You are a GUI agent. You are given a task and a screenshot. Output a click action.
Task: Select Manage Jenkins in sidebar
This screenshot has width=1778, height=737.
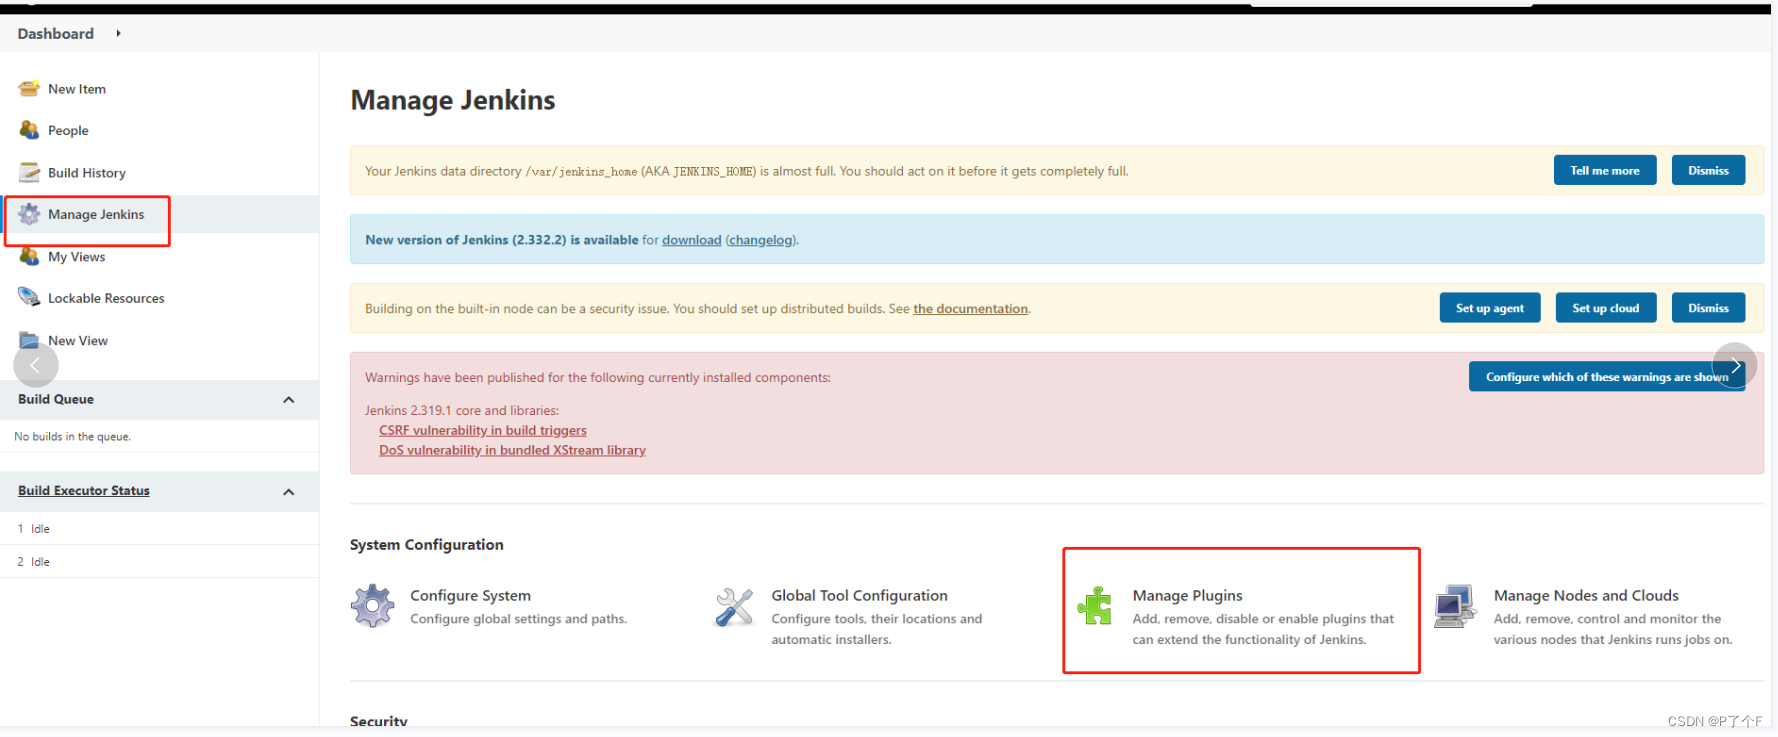click(96, 214)
